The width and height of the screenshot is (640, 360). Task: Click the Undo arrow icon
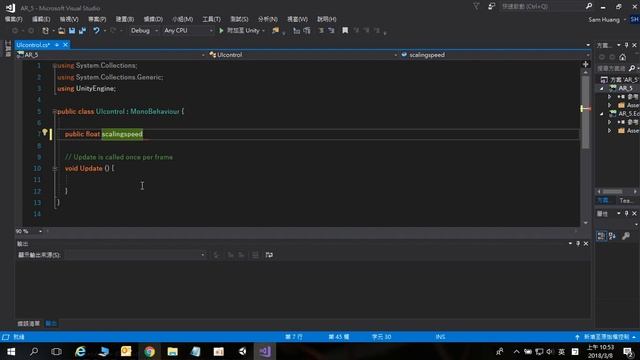click(x=96, y=31)
